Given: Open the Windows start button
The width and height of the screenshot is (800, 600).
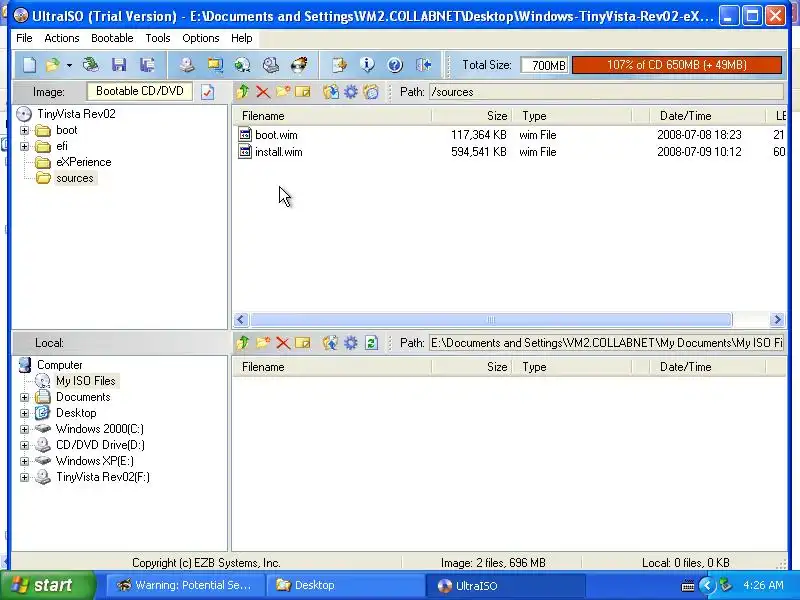Looking at the screenshot, I should coord(47,585).
